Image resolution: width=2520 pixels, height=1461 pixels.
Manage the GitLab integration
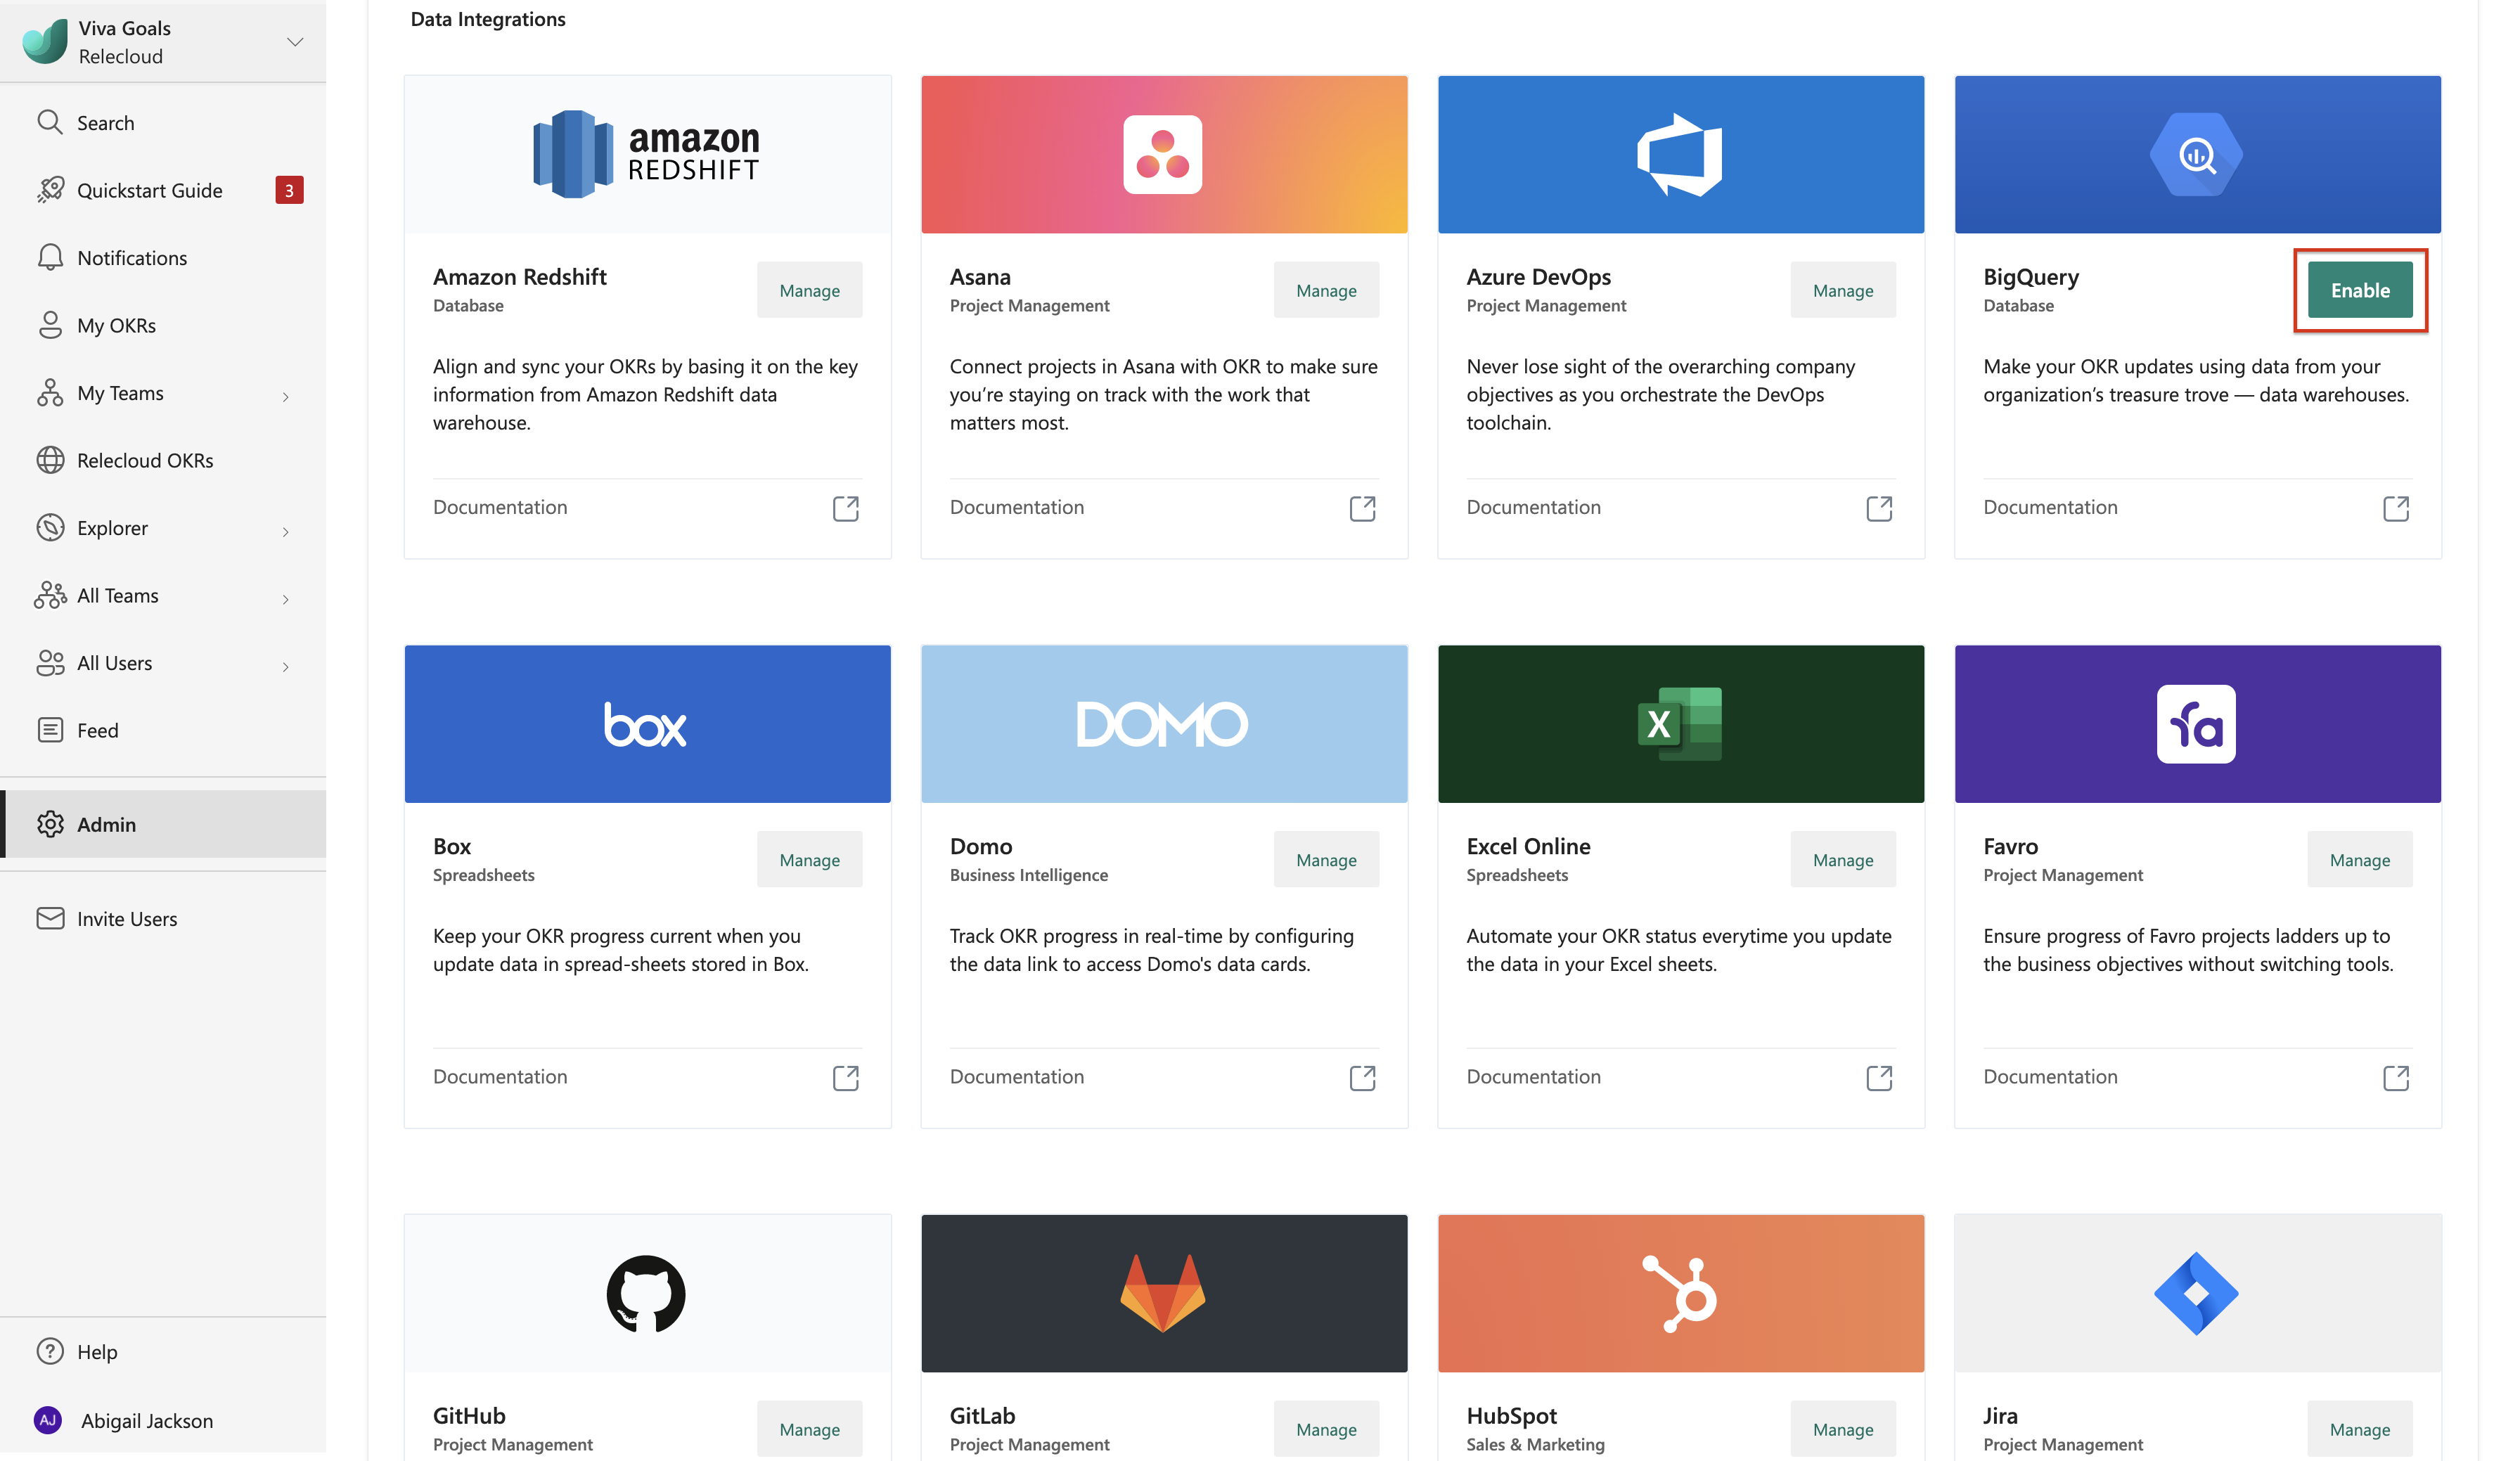pos(1327,1429)
